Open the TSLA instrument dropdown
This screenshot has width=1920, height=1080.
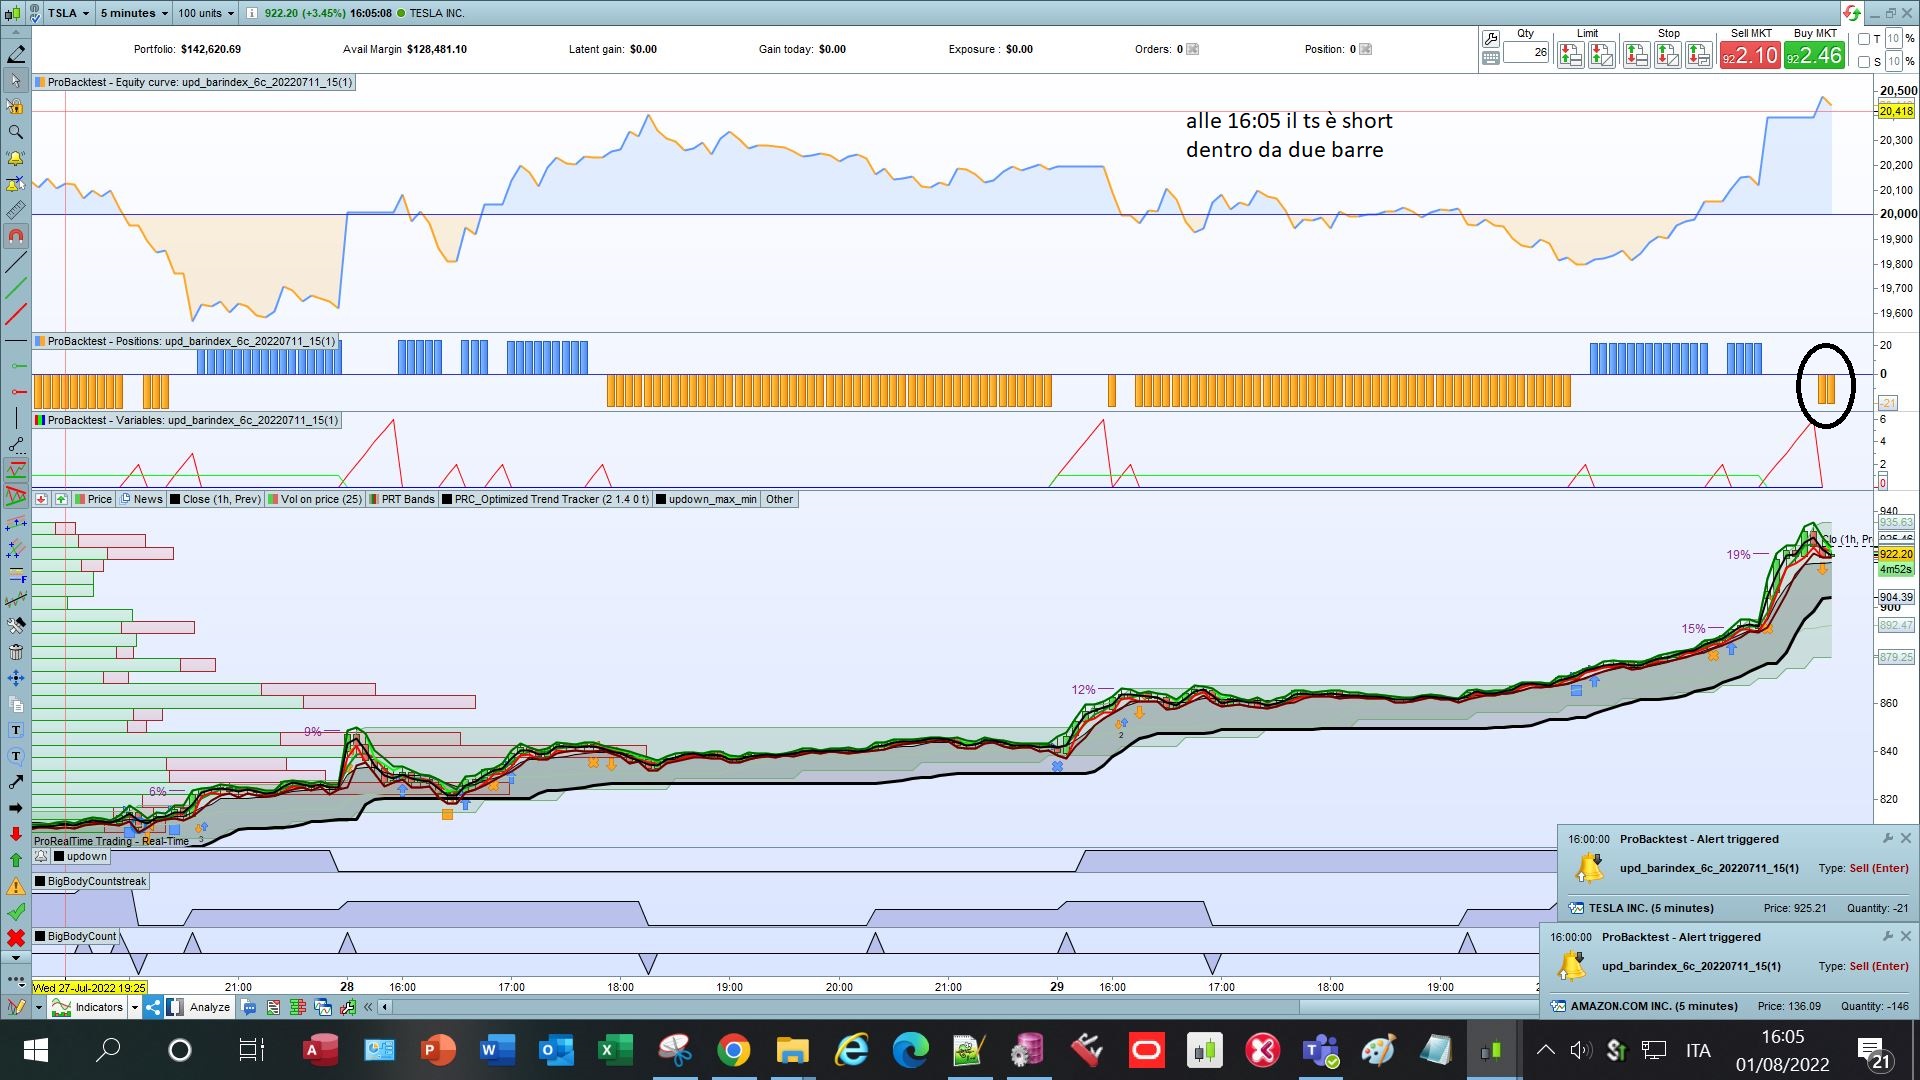pyautogui.click(x=68, y=13)
